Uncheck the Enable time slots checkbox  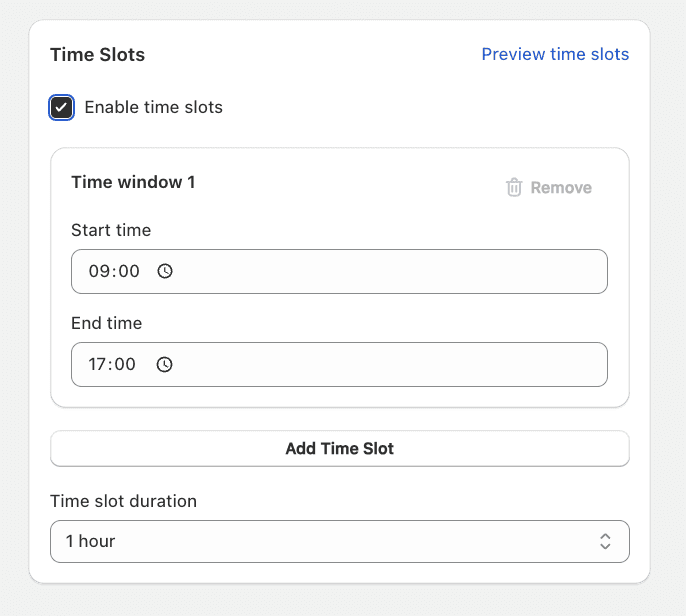point(62,107)
